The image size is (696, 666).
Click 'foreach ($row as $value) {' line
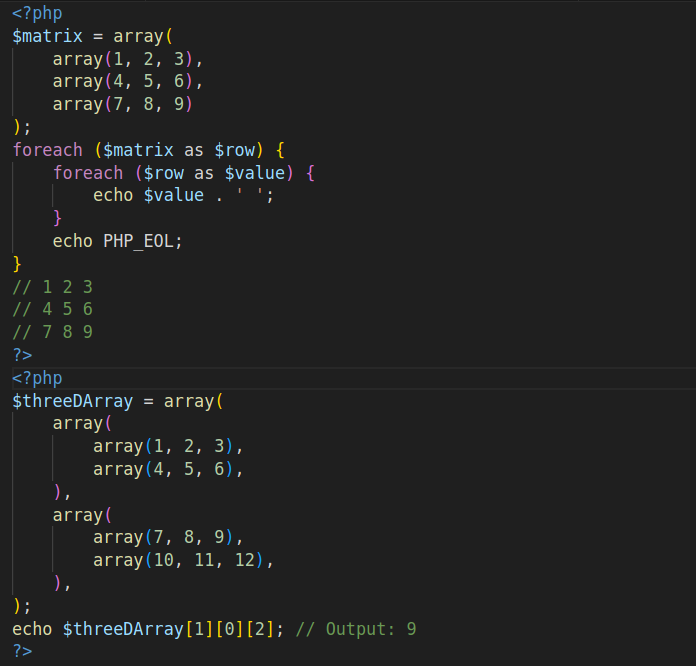(184, 173)
